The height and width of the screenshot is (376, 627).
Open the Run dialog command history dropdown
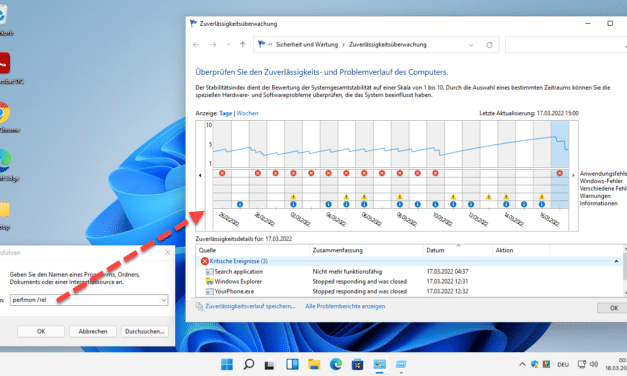click(164, 300)
